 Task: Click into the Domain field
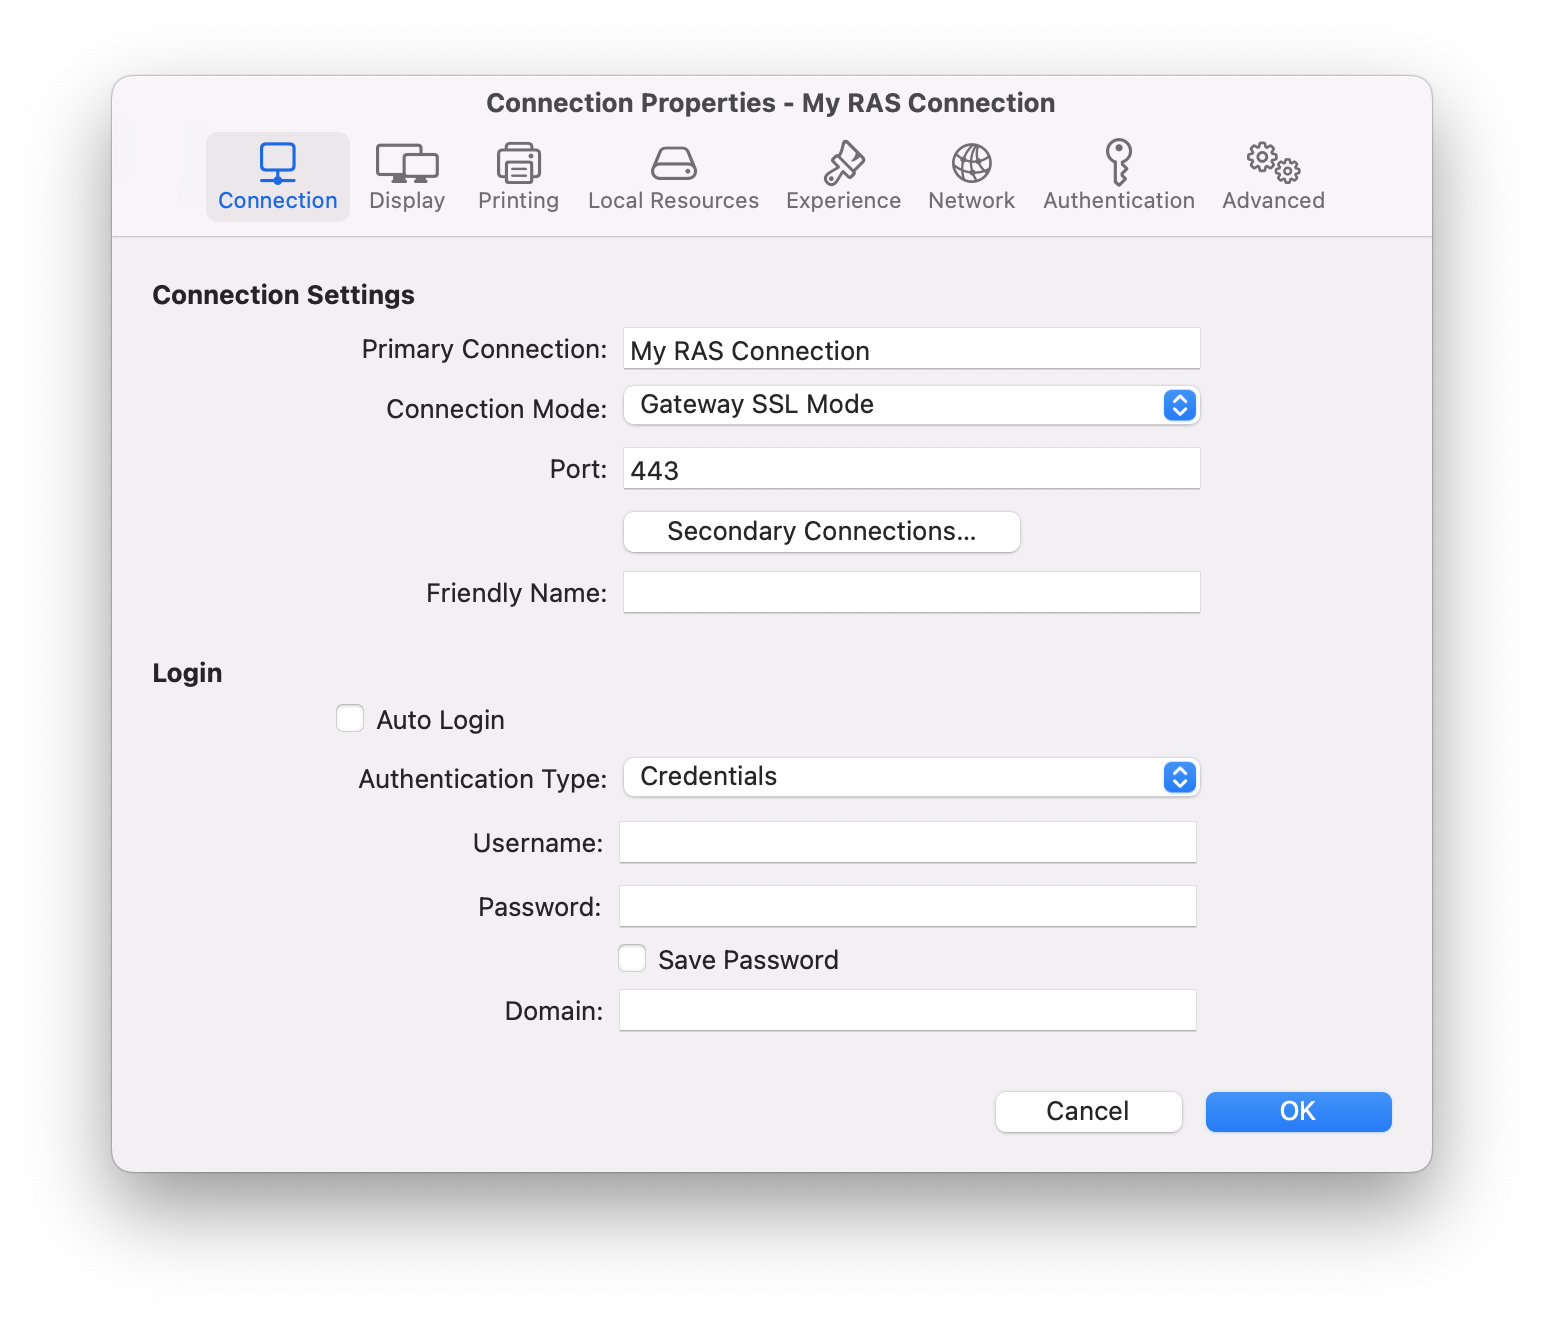click(x=908, y=1010)
